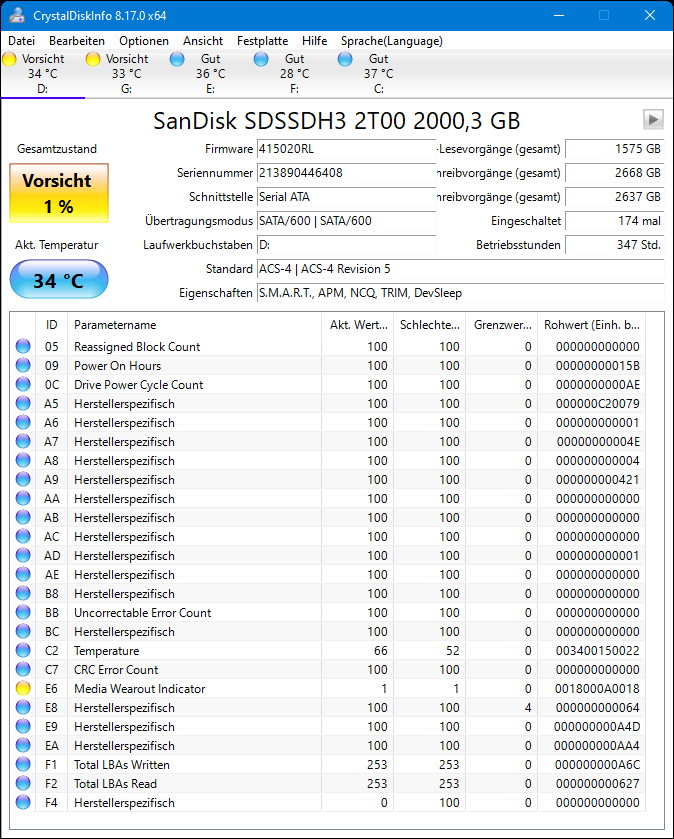Click the Eingeschaltet value 174 mal
This screenshot has width=674, height=839.
(615, 221)
